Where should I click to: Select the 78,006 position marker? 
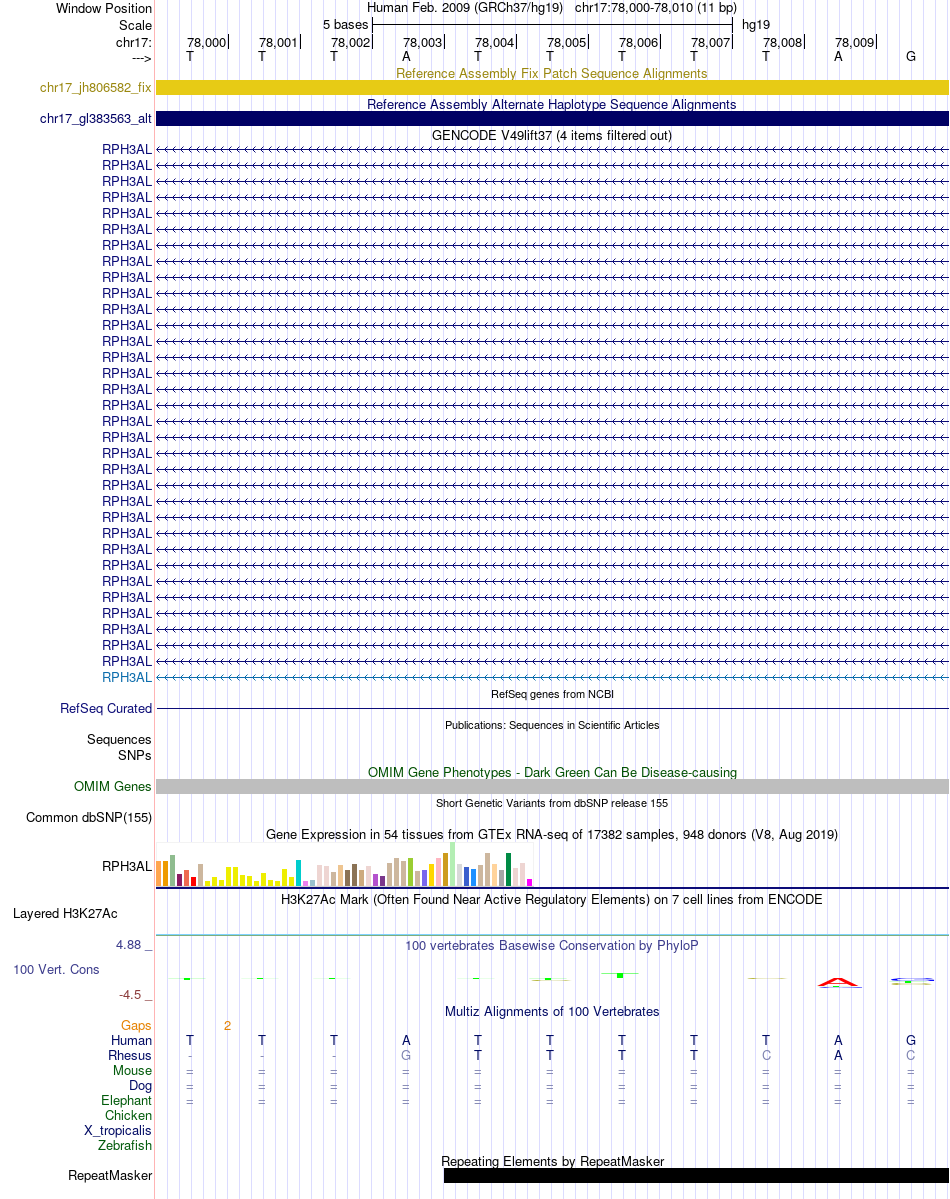(x=638, y=42)
